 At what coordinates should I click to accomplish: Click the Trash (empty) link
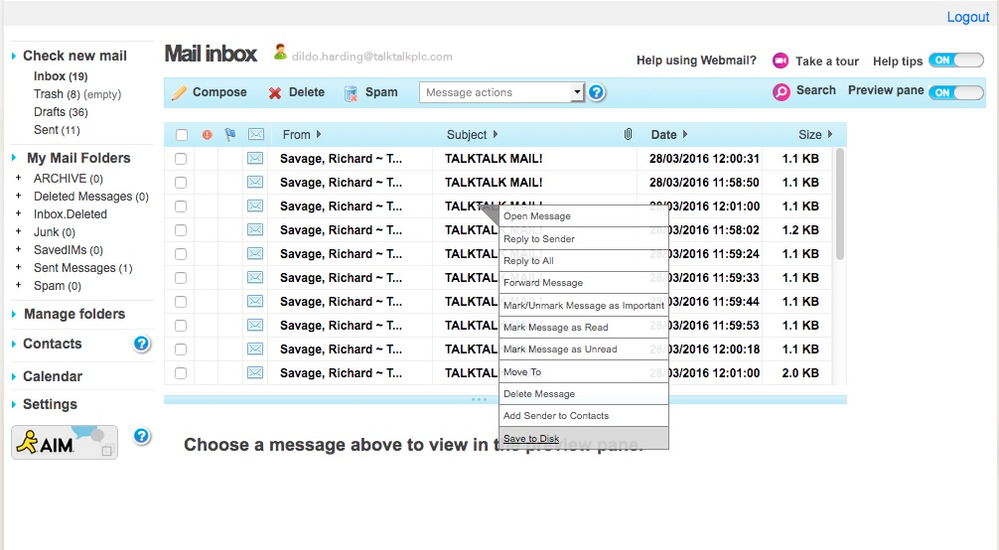tap(102, 94)
